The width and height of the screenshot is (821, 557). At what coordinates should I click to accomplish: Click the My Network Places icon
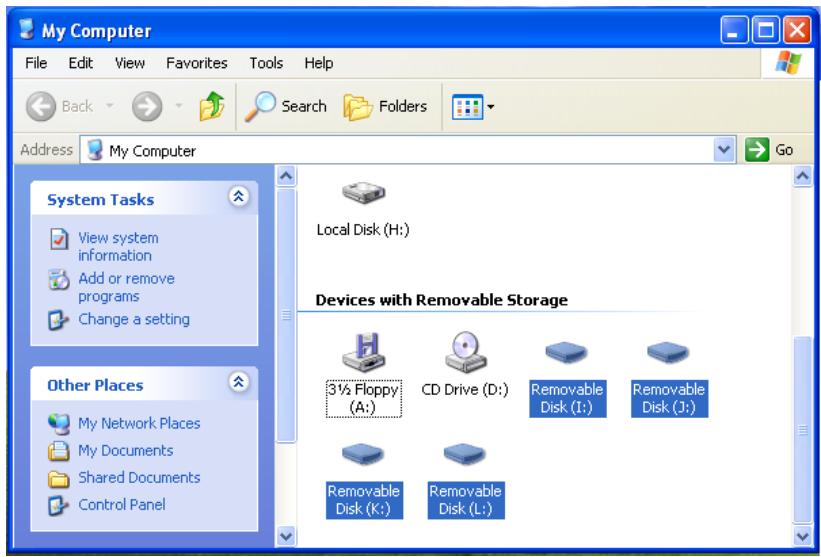[59, 424]
